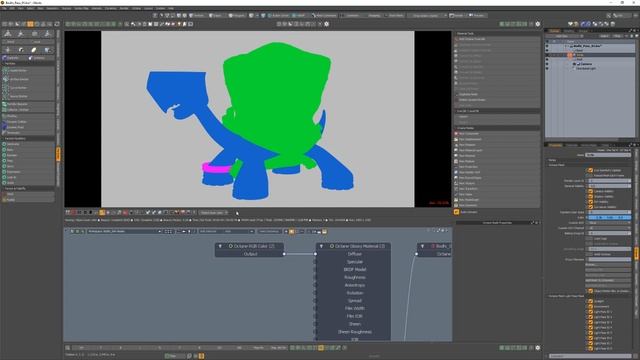
Task: Collapse the Octane Glossy Material node
Action: (321, 246)
